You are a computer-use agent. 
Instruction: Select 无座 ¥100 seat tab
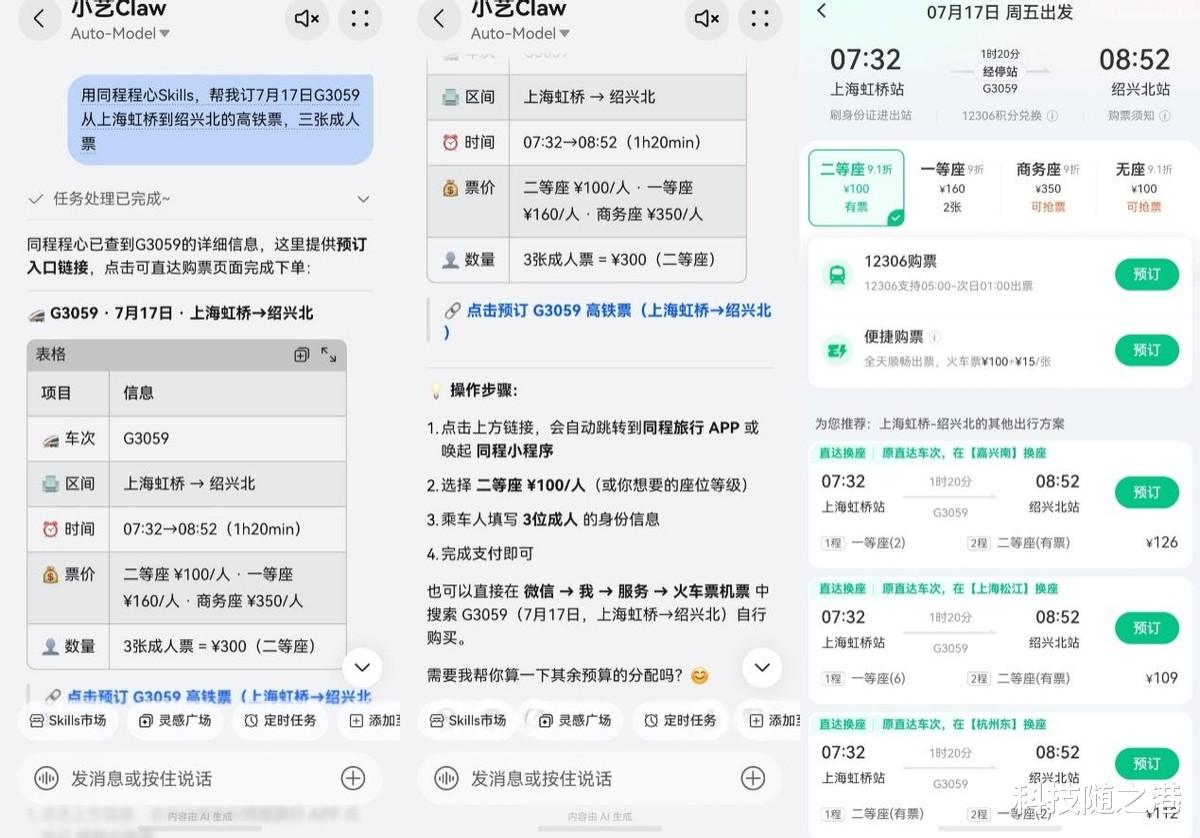point(1144,188)
